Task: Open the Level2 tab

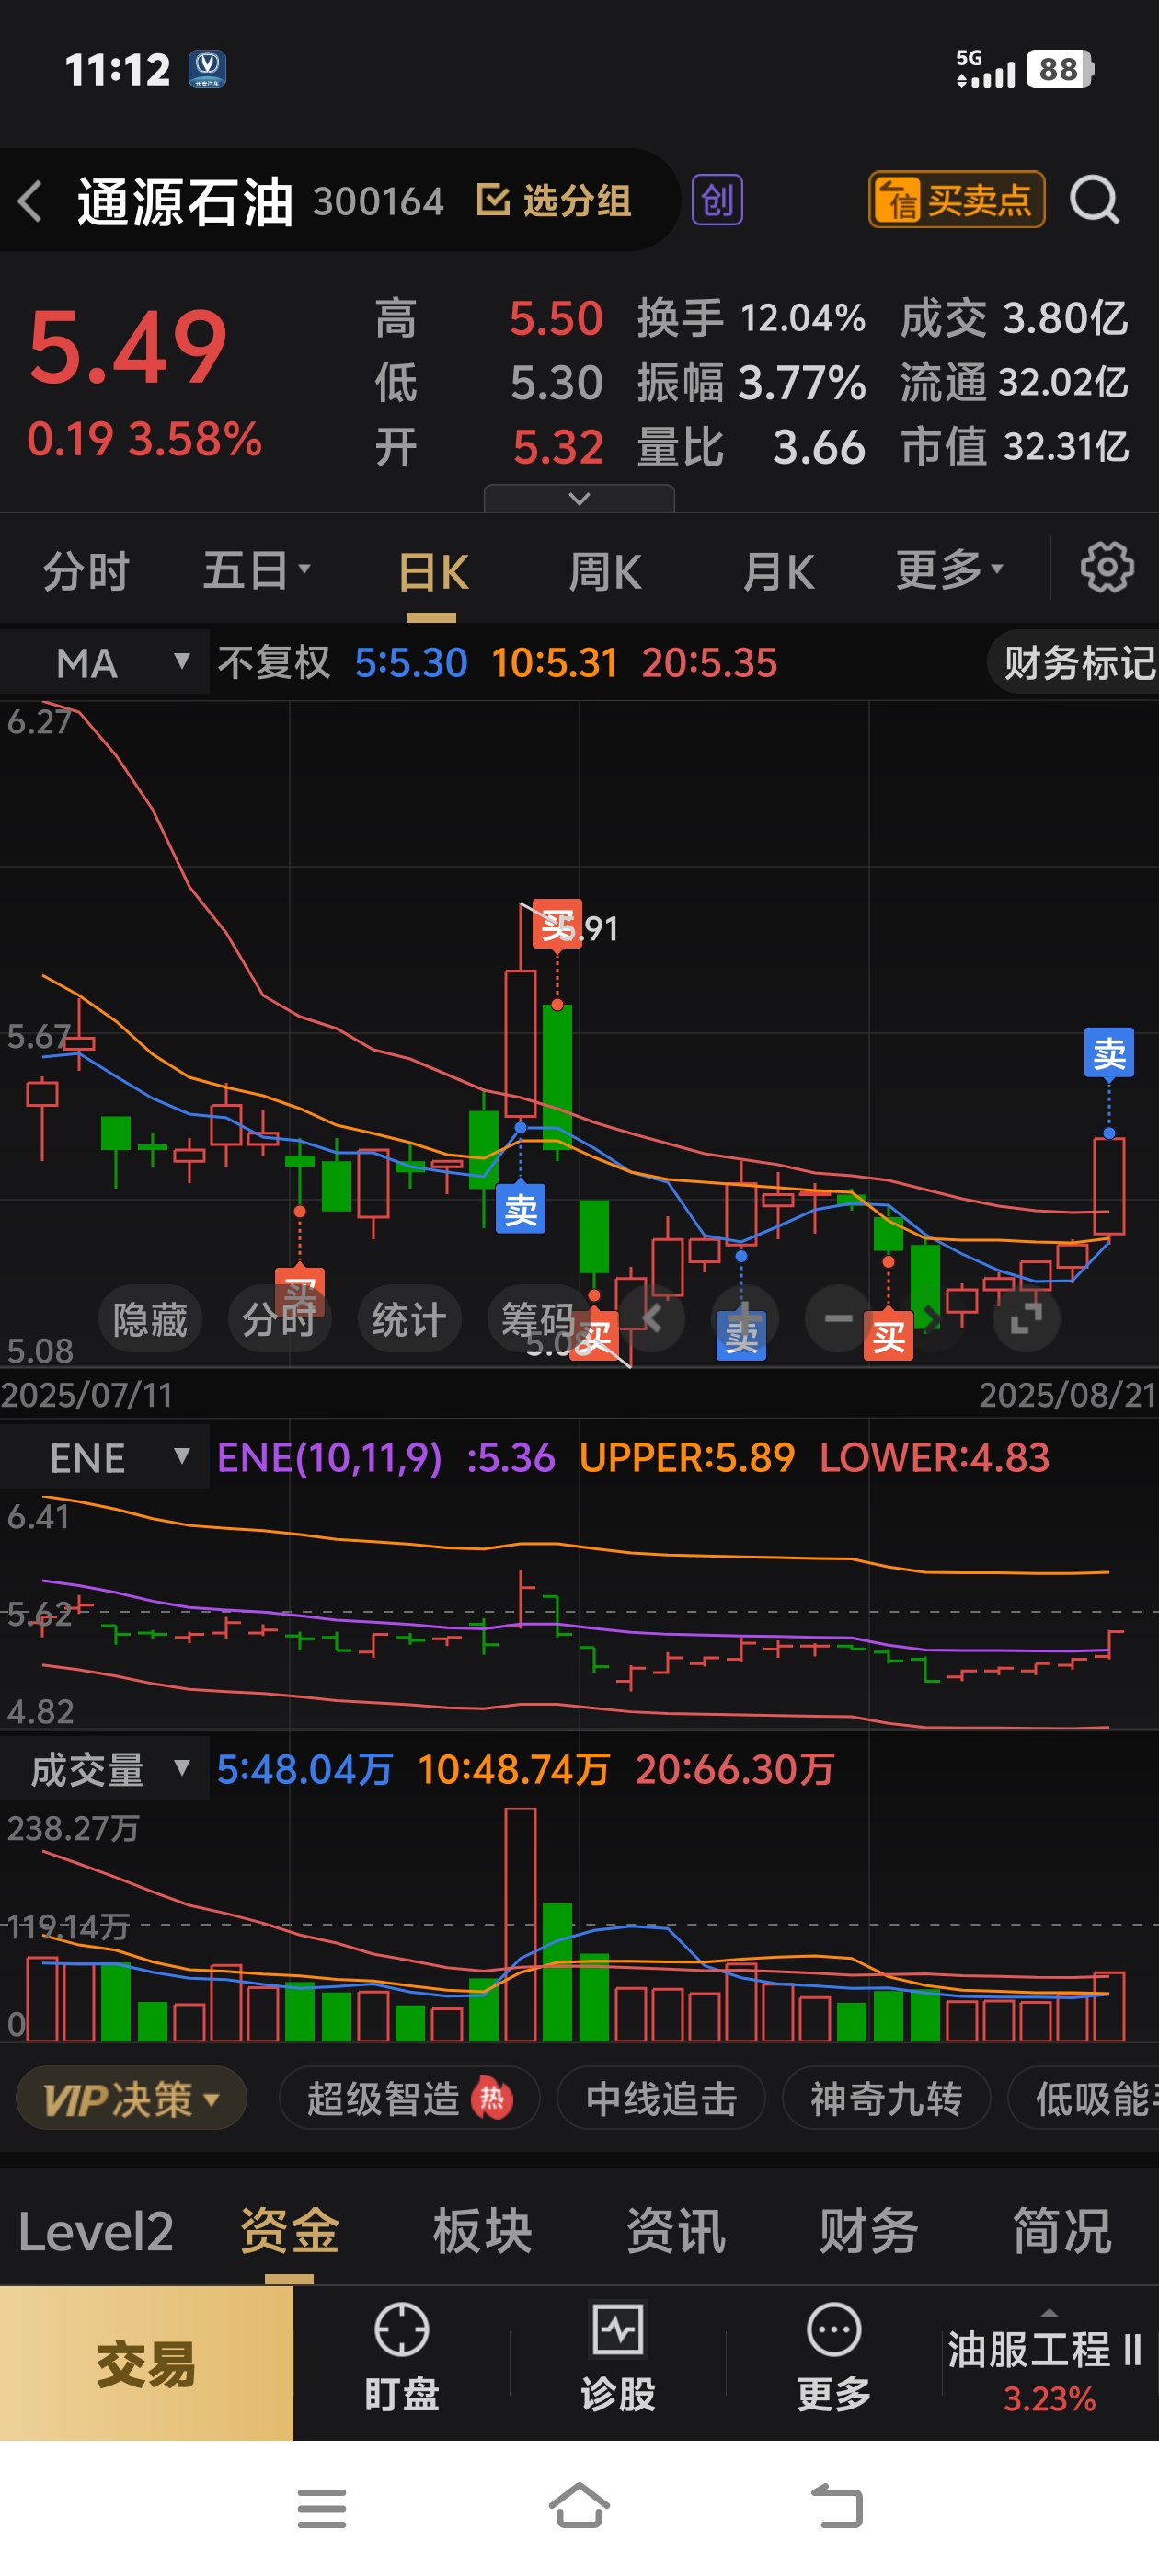Action: (96, 2232)
